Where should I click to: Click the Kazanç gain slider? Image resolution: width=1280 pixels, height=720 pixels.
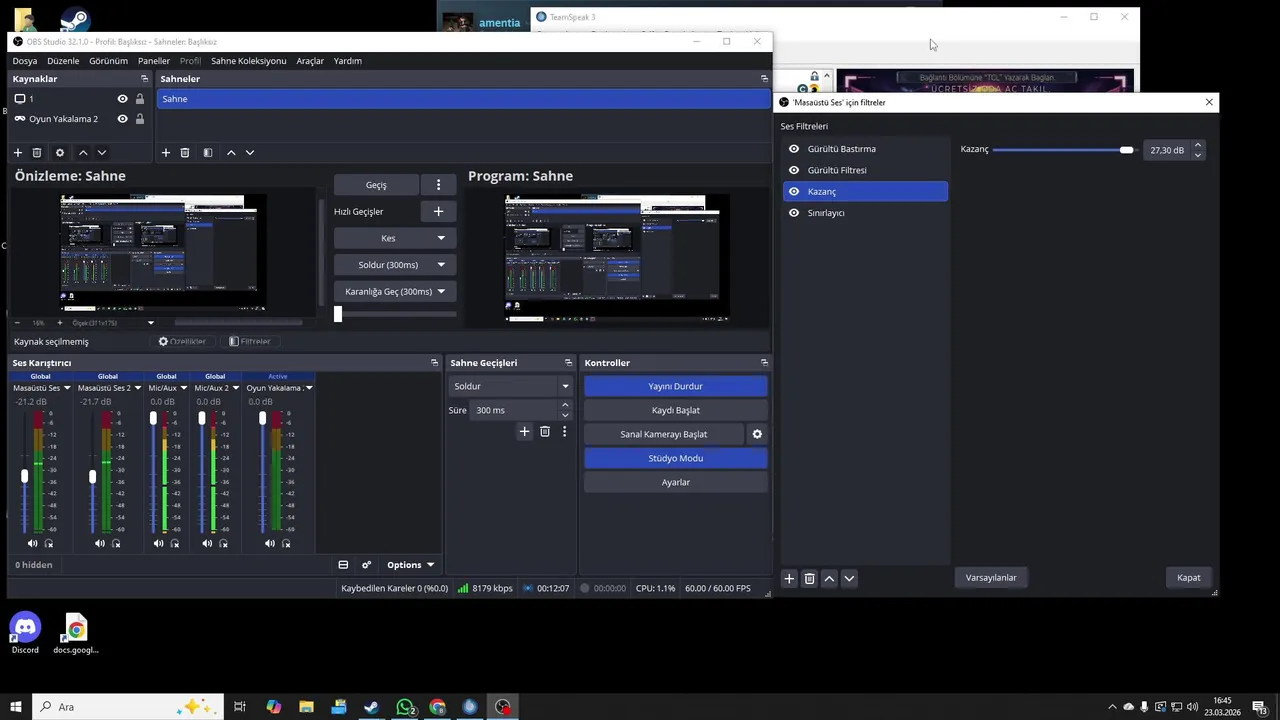click(x=1064, y=150)
